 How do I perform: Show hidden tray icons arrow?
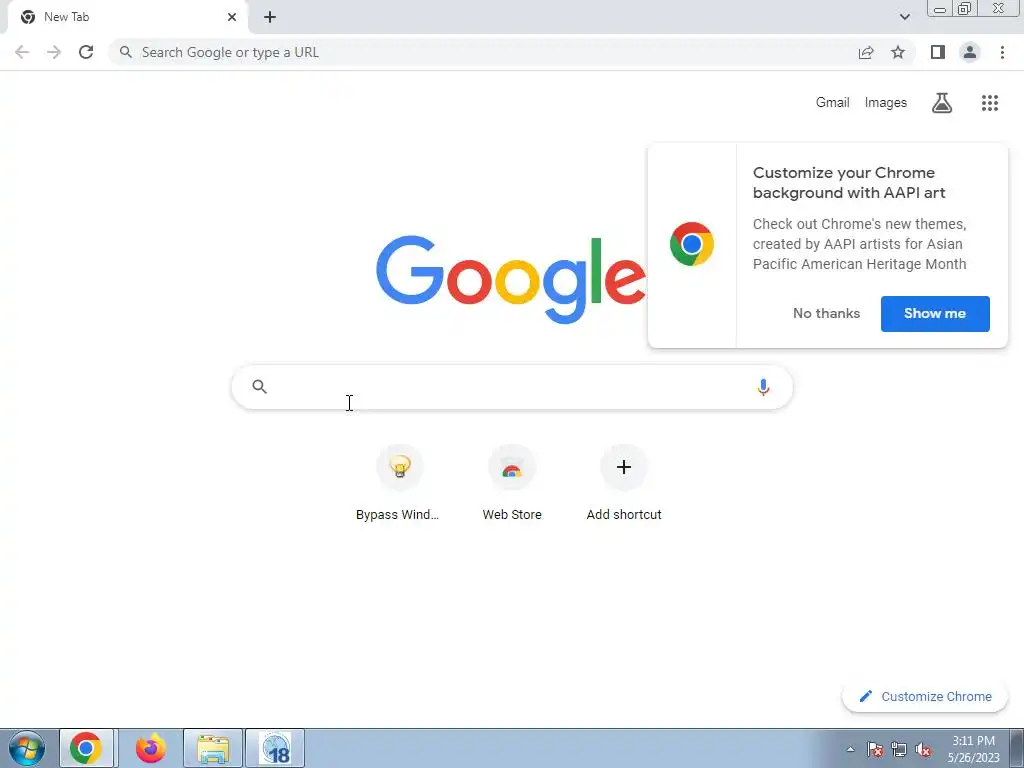click(x=850, y=749)
